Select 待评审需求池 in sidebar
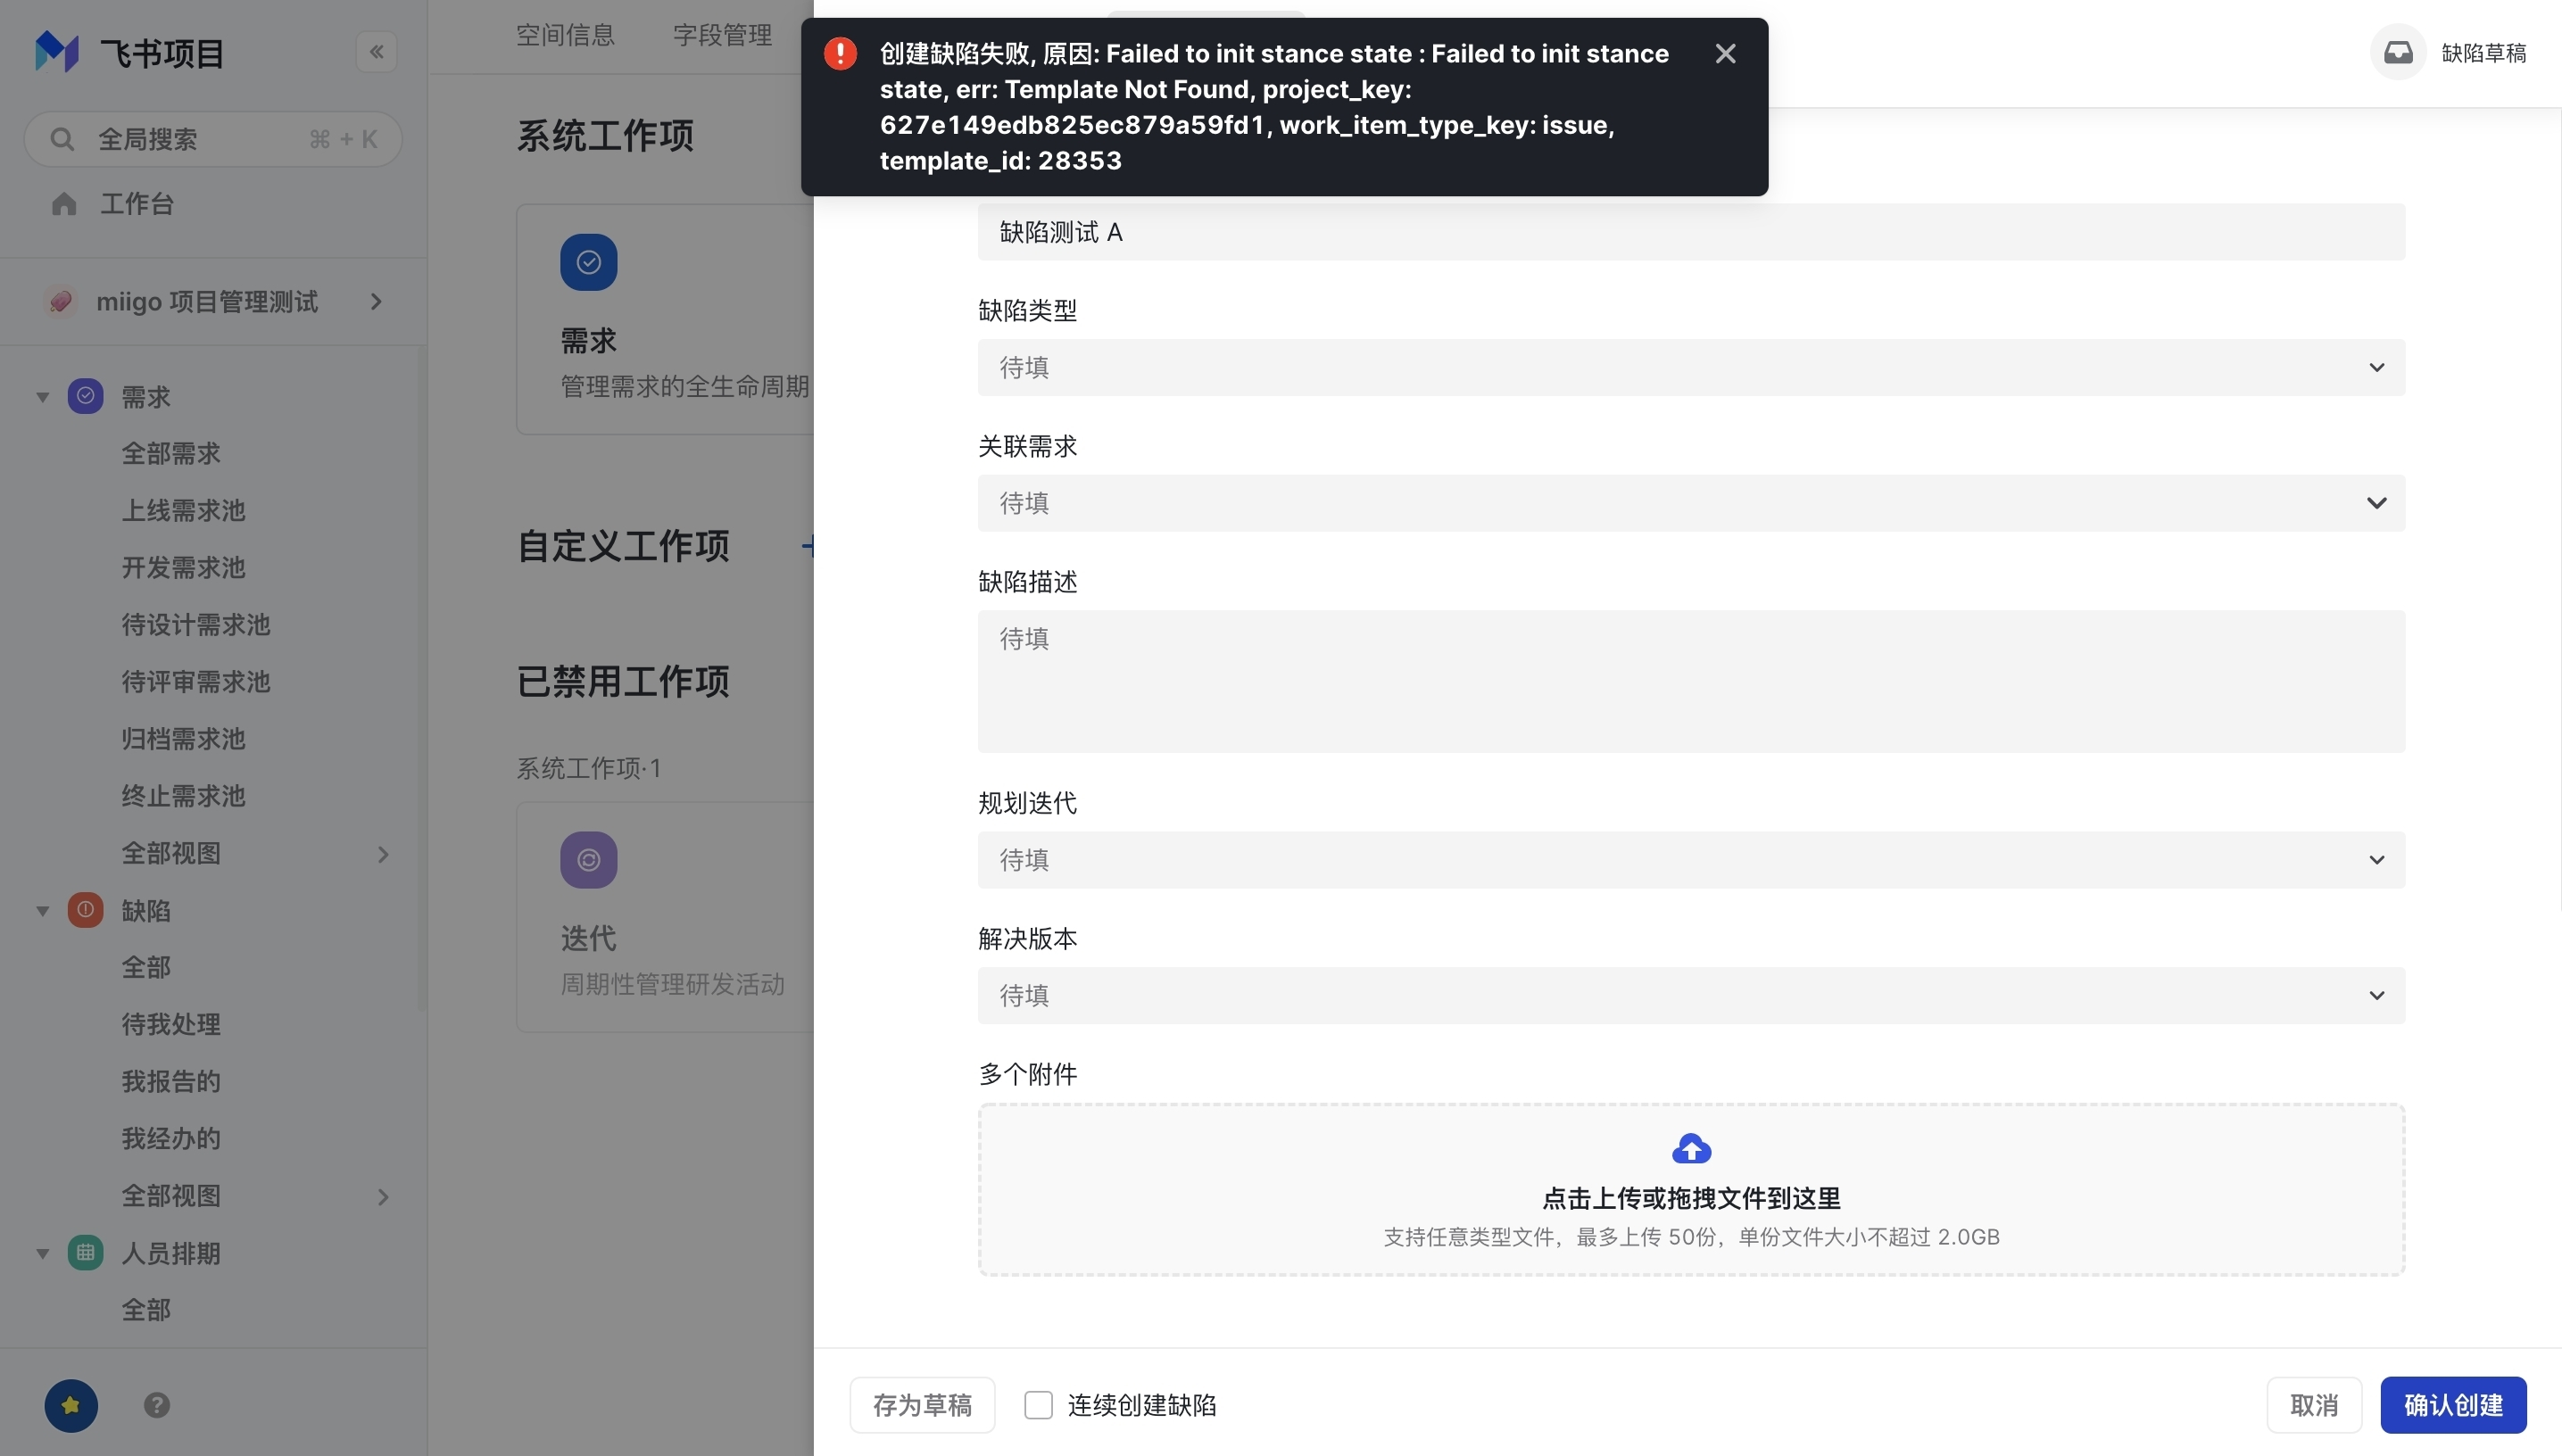Viewport: 2562px width, 1456px height. (196, 682)
